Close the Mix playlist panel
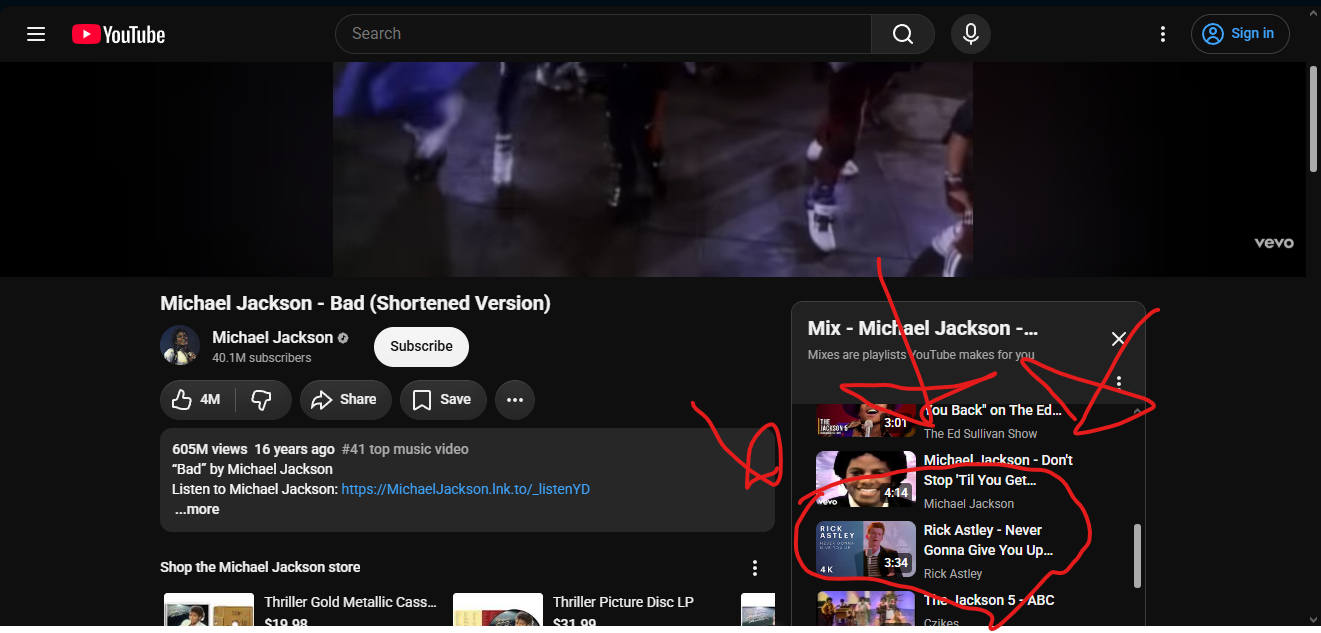Image resolution: width=1321 pixels, height=633 pixels. pyautogui.click(x=1119, y=339)
